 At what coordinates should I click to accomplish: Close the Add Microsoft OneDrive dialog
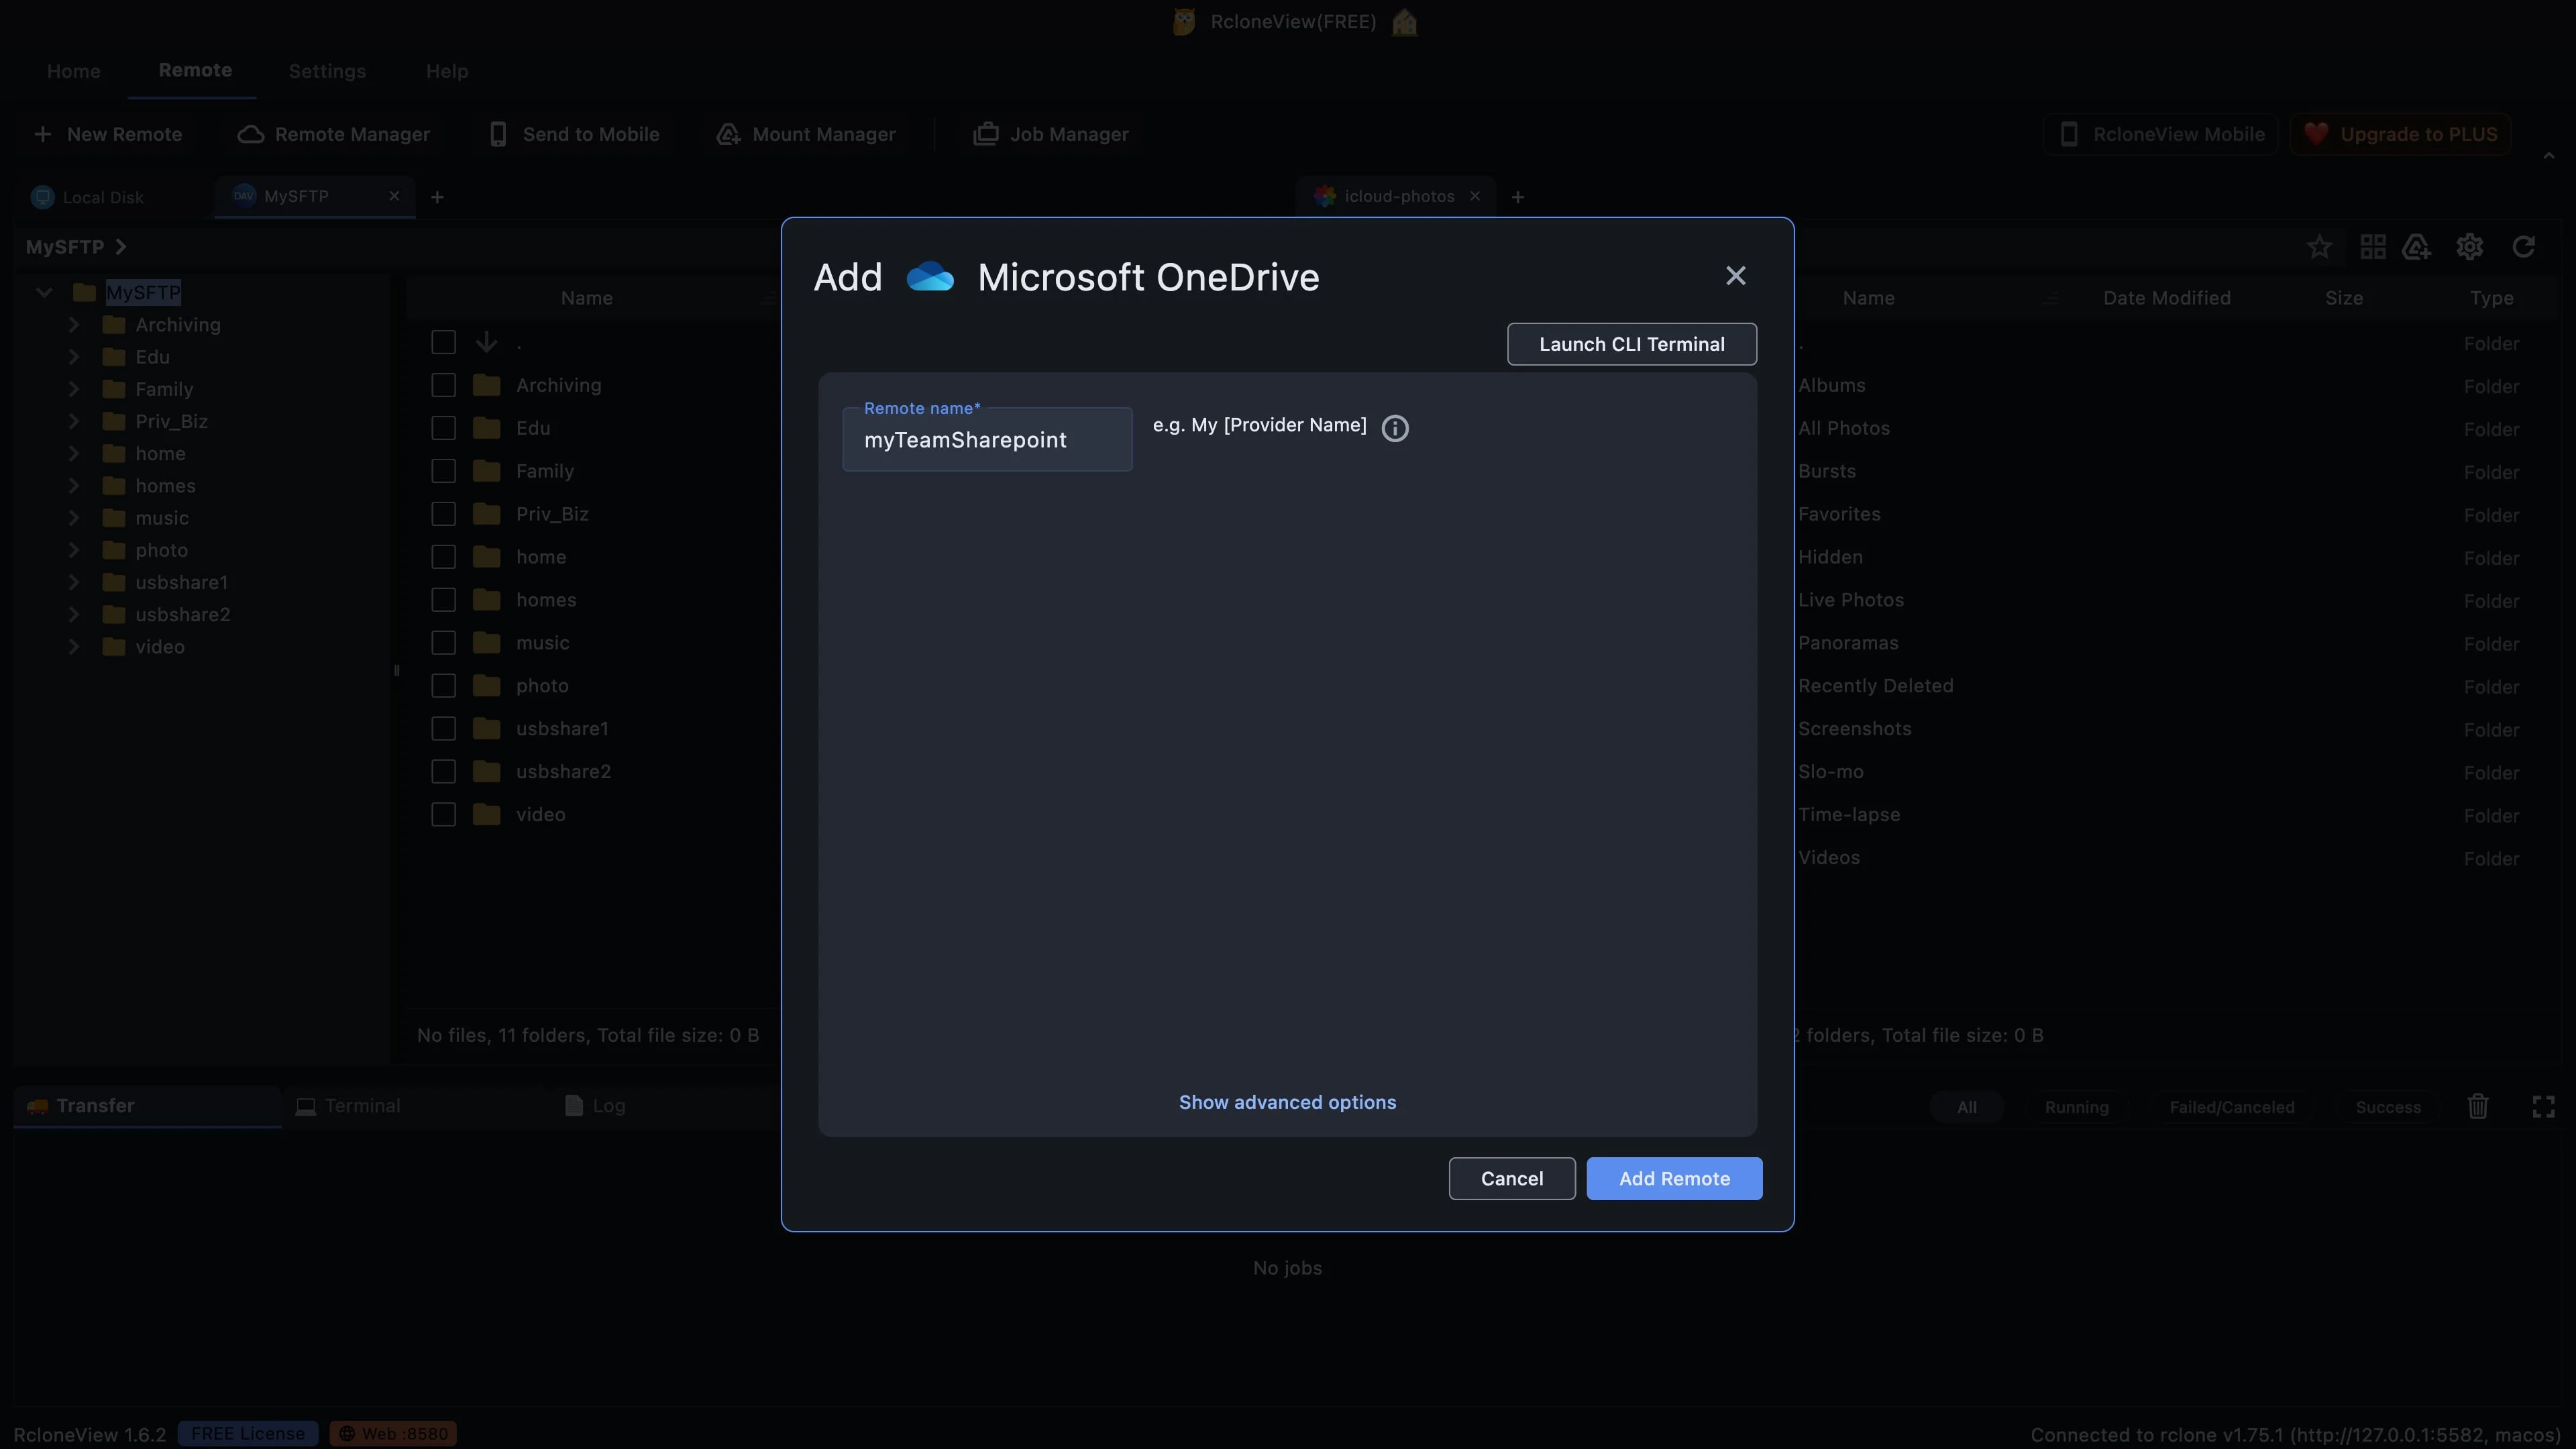click(x=1736, y=276)
